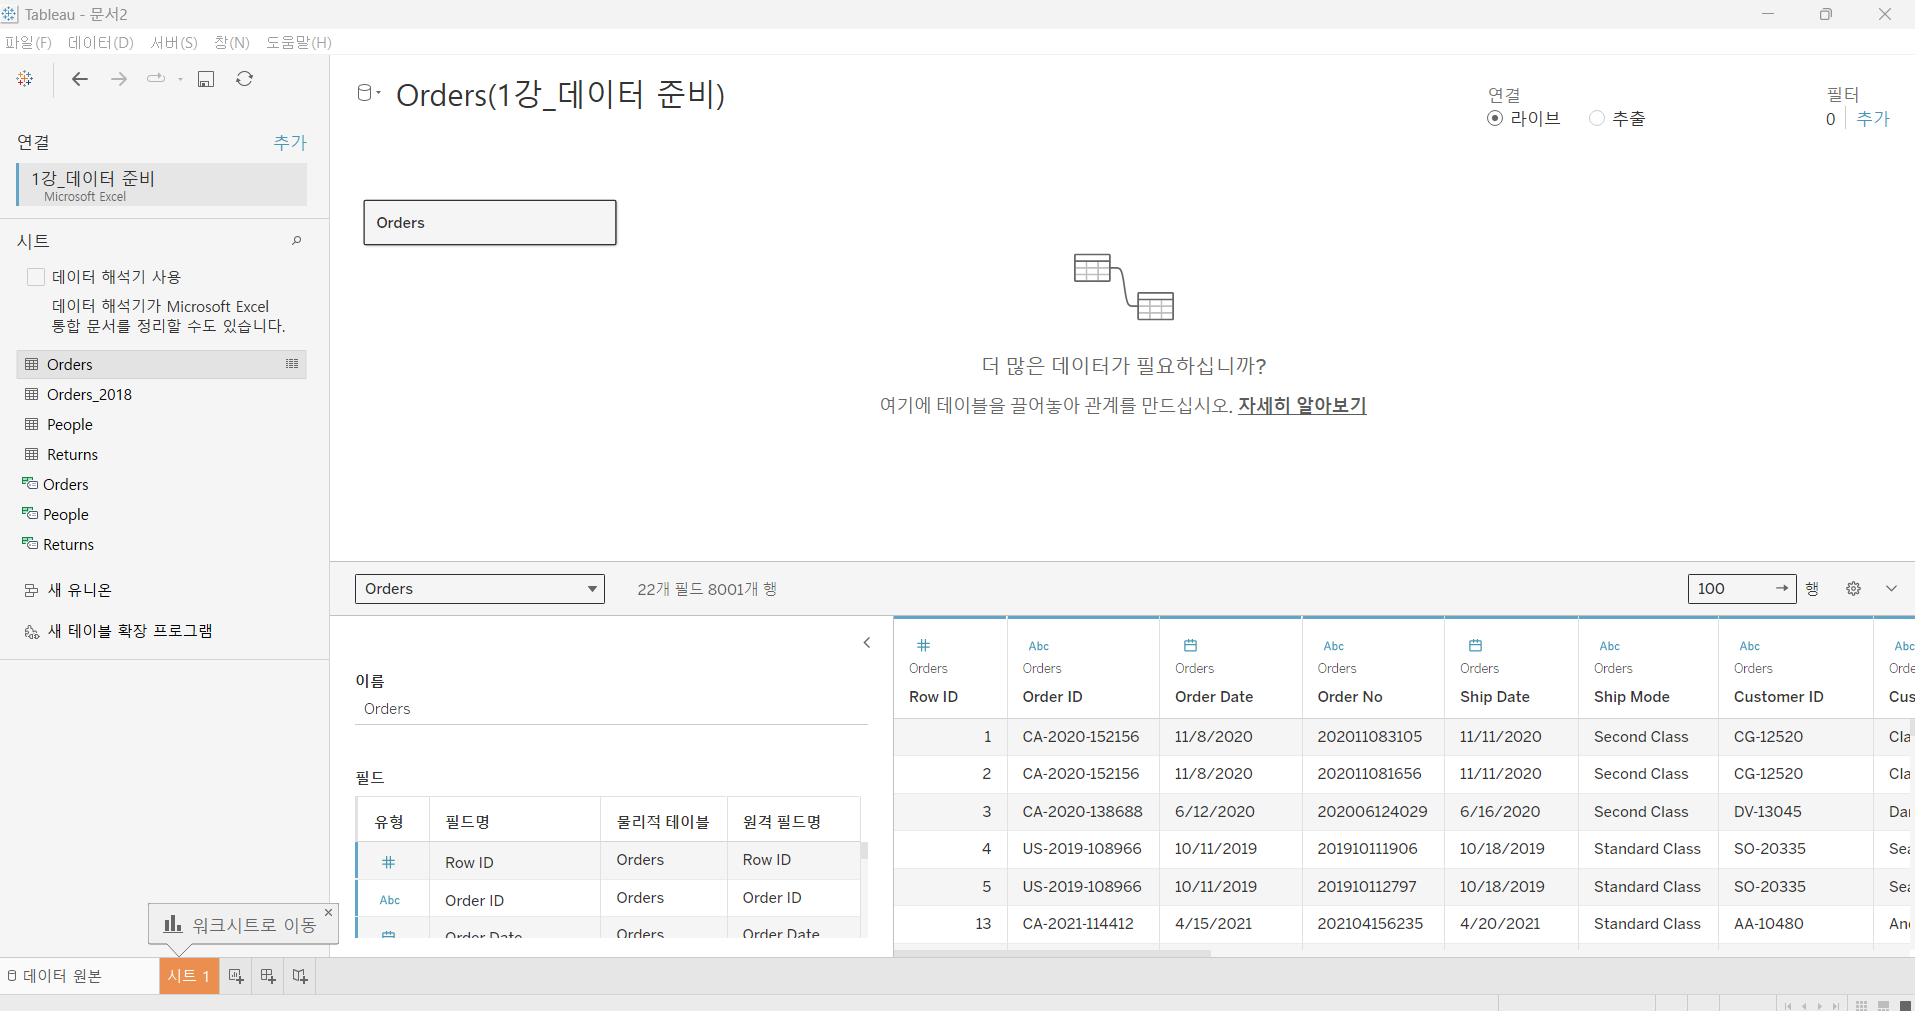Add a connection via 추가 next to 연결

point(290,142)
